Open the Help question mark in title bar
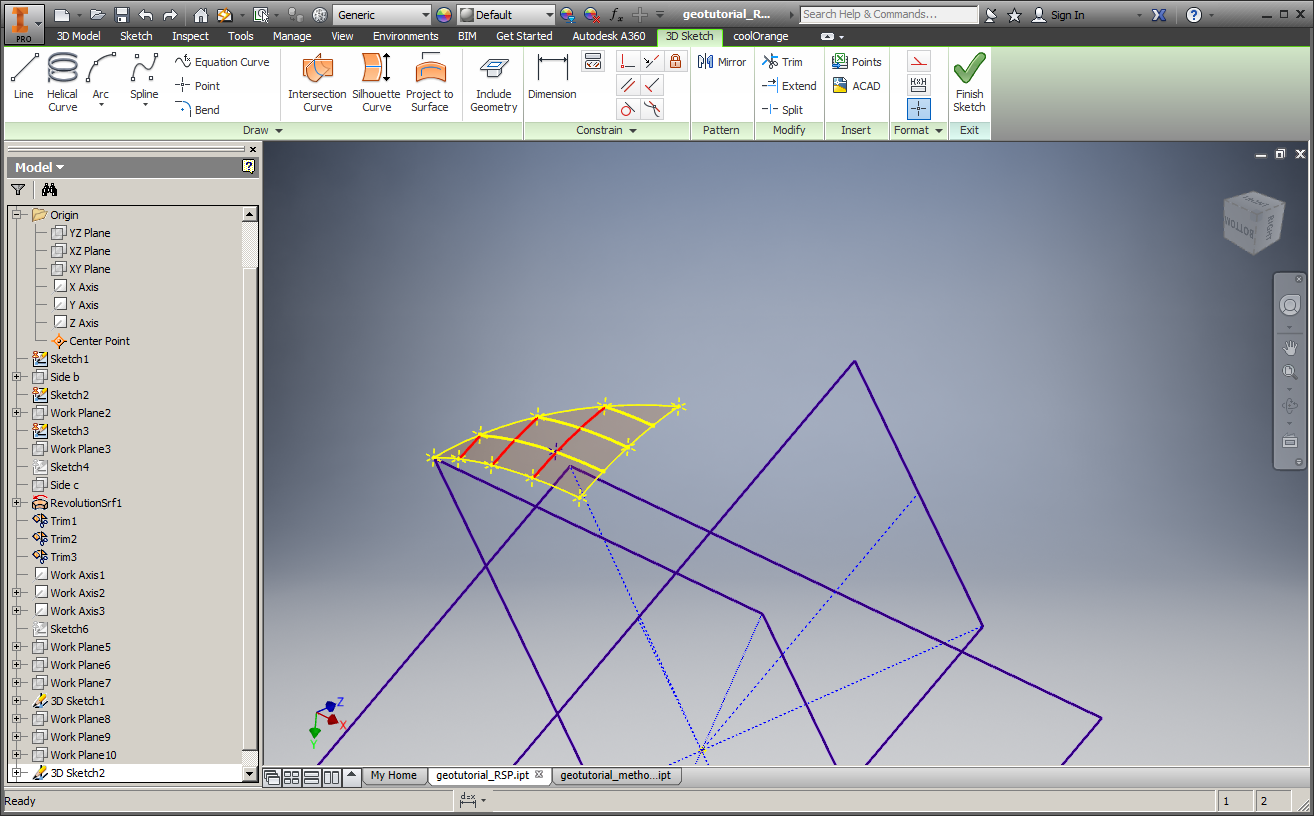Screen dimensions: 1314x816 pyautogui.click(x=1193, y=15)
